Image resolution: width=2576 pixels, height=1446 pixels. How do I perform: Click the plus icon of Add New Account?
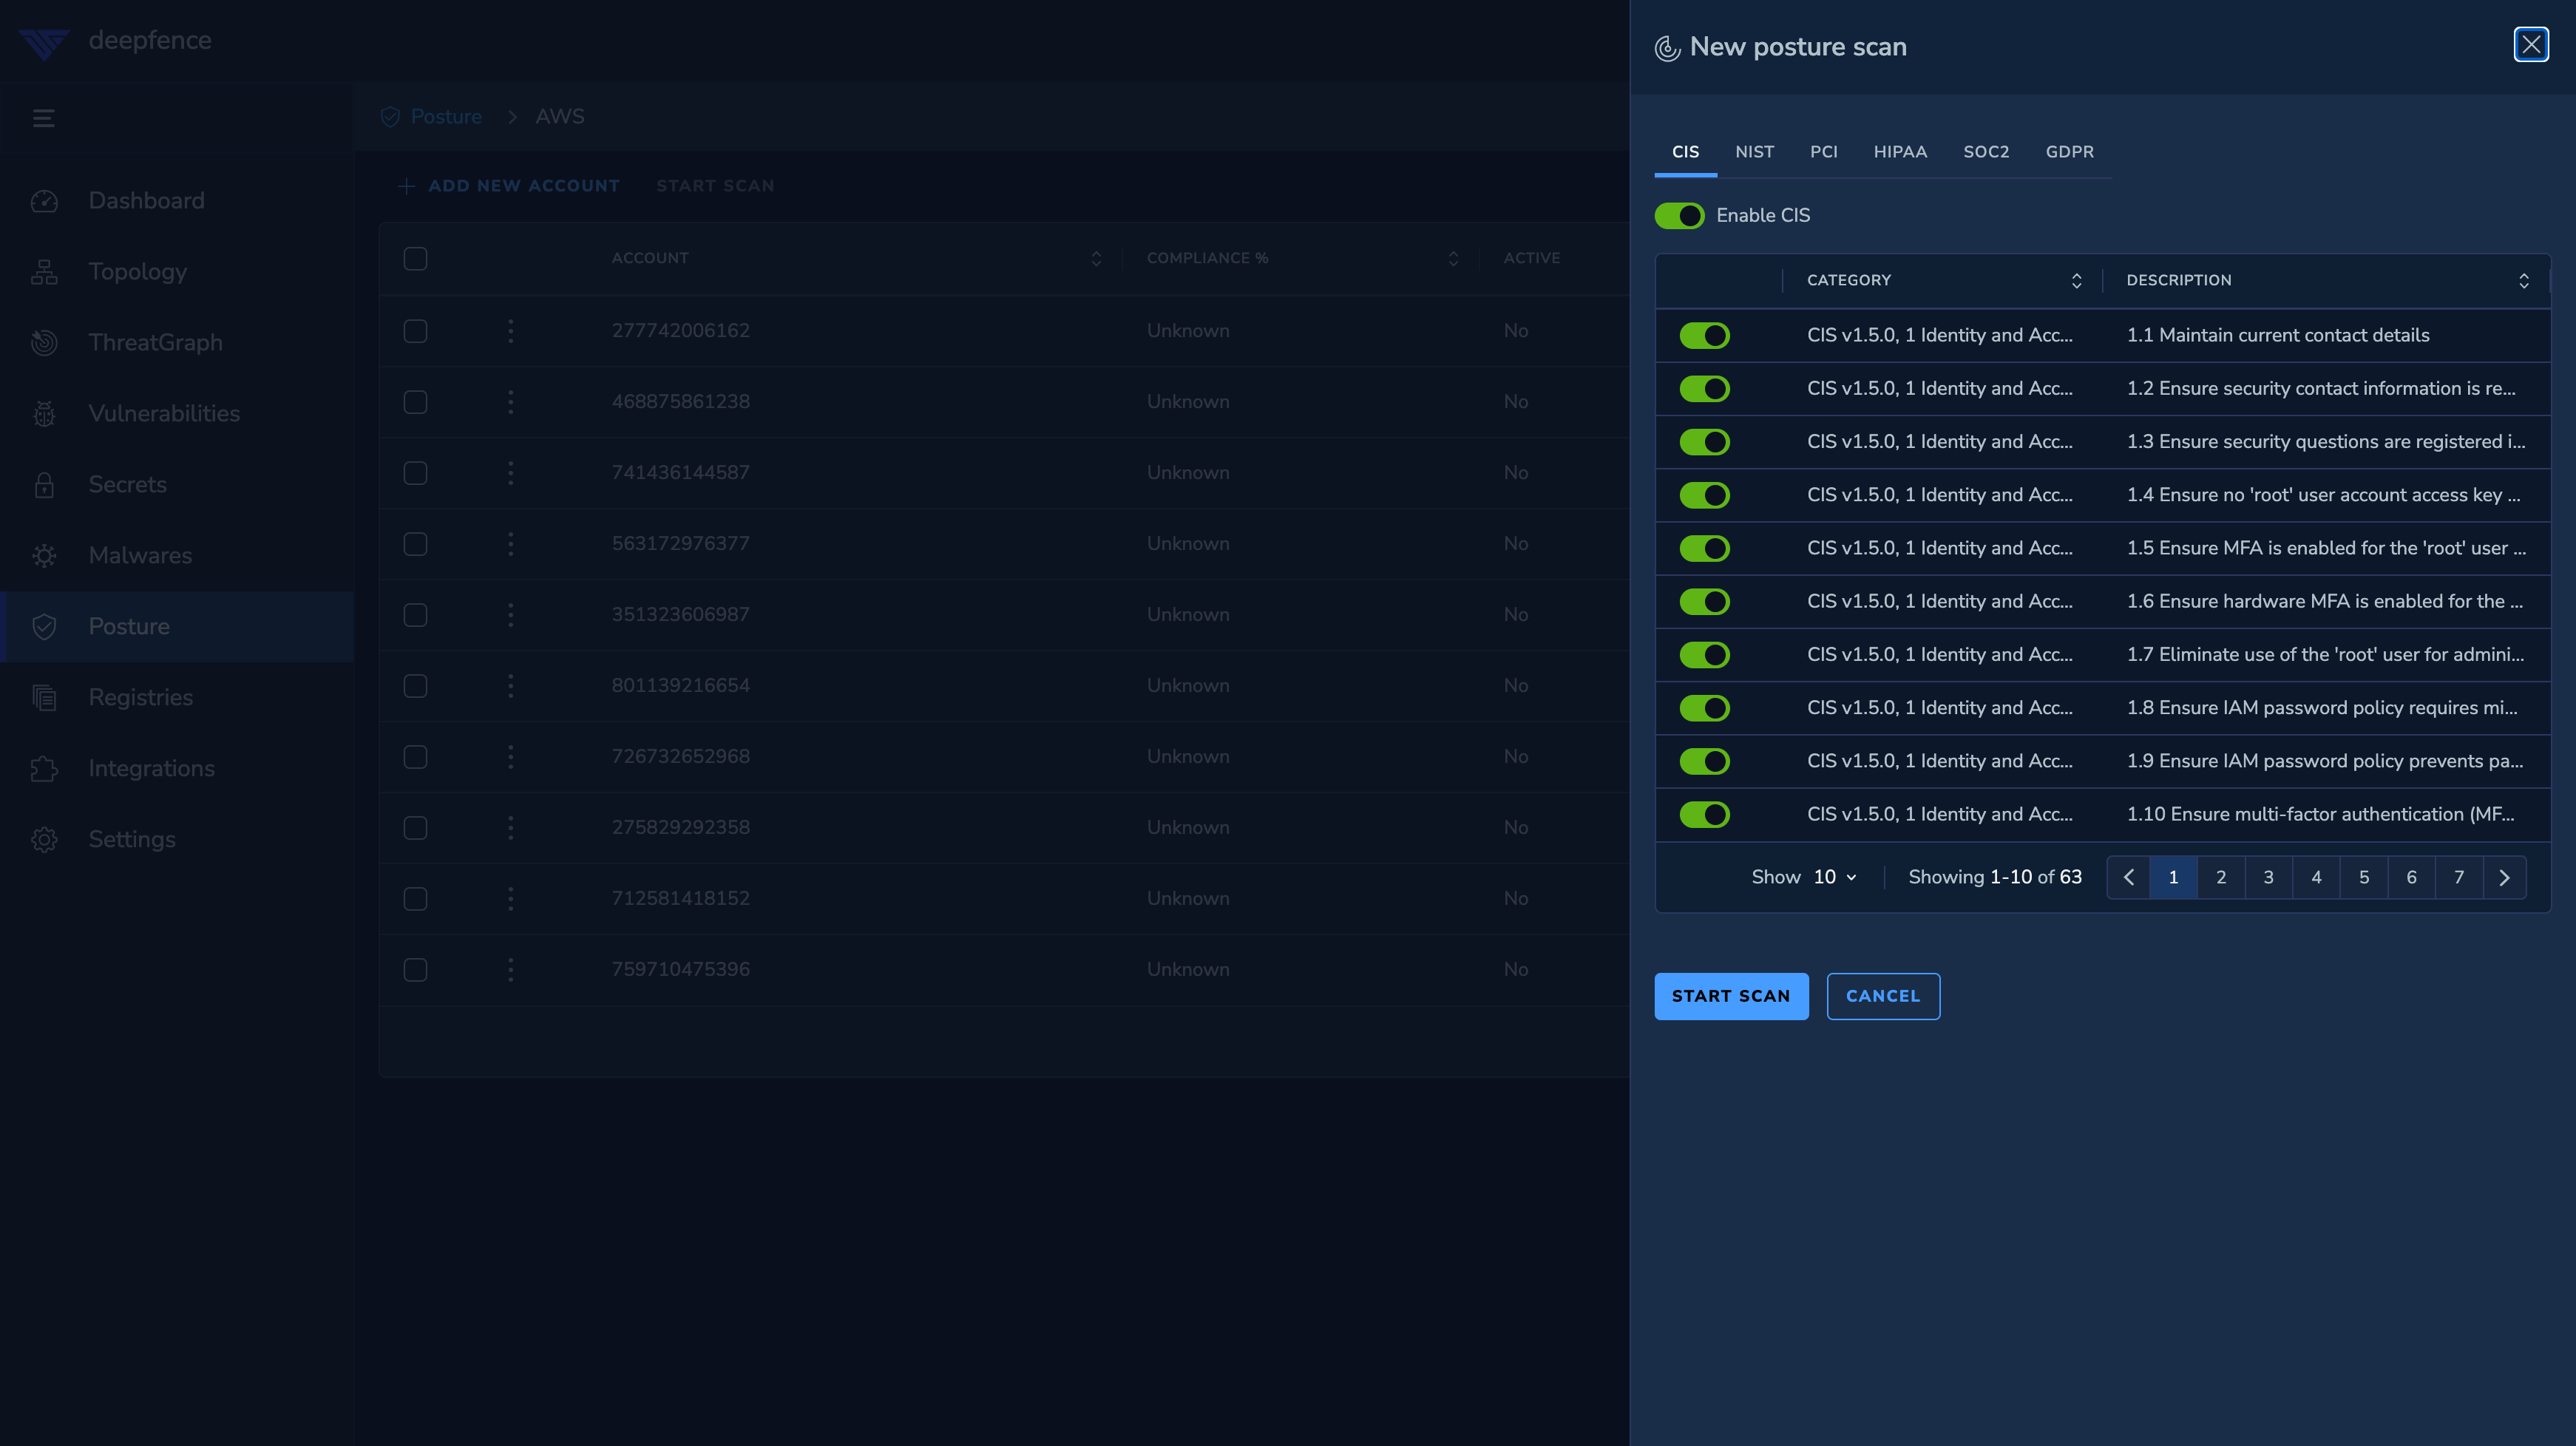point(406,186)
